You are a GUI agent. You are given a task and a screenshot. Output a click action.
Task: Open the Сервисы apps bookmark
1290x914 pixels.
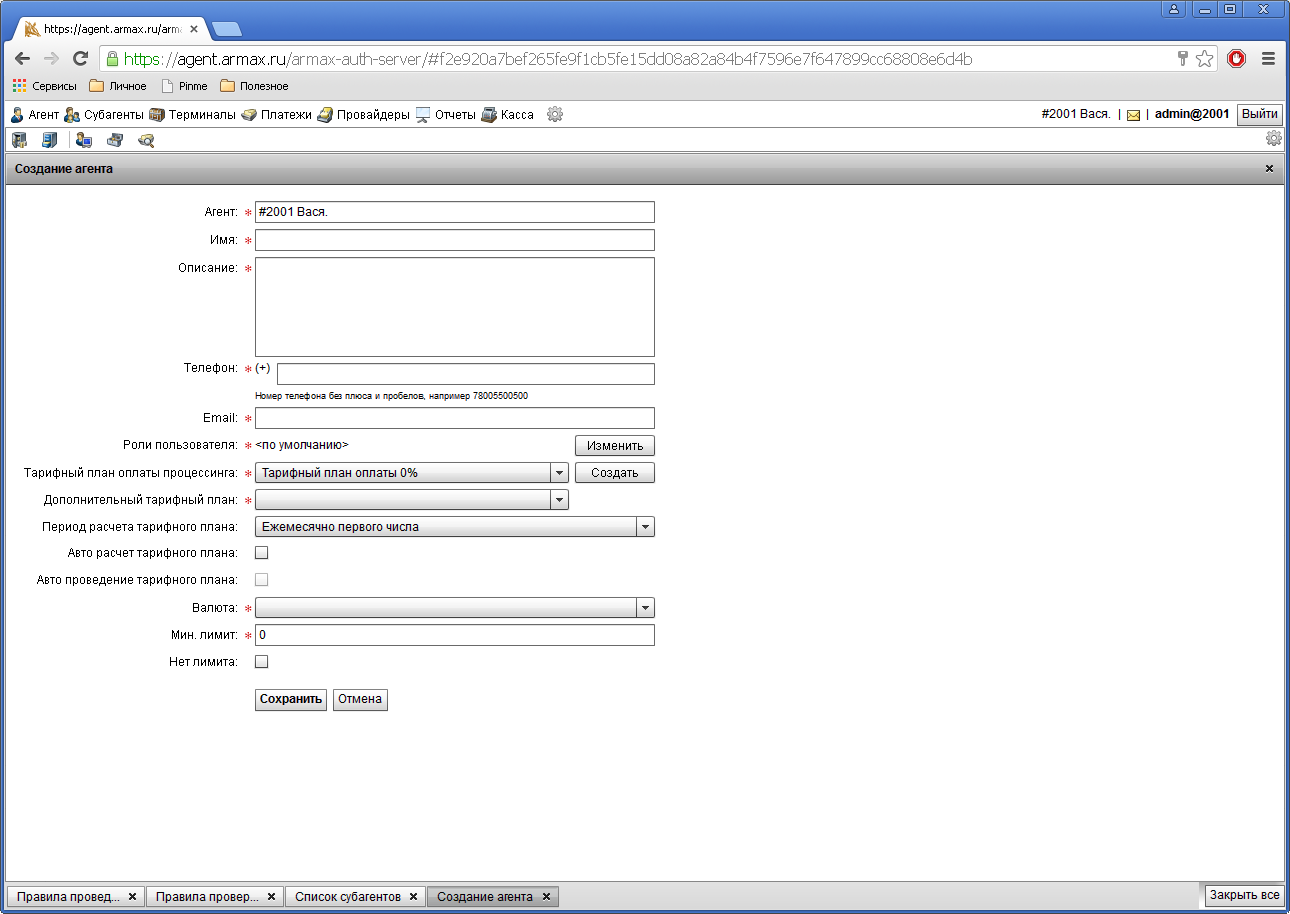pyautogui.click(x=45, y=86)
